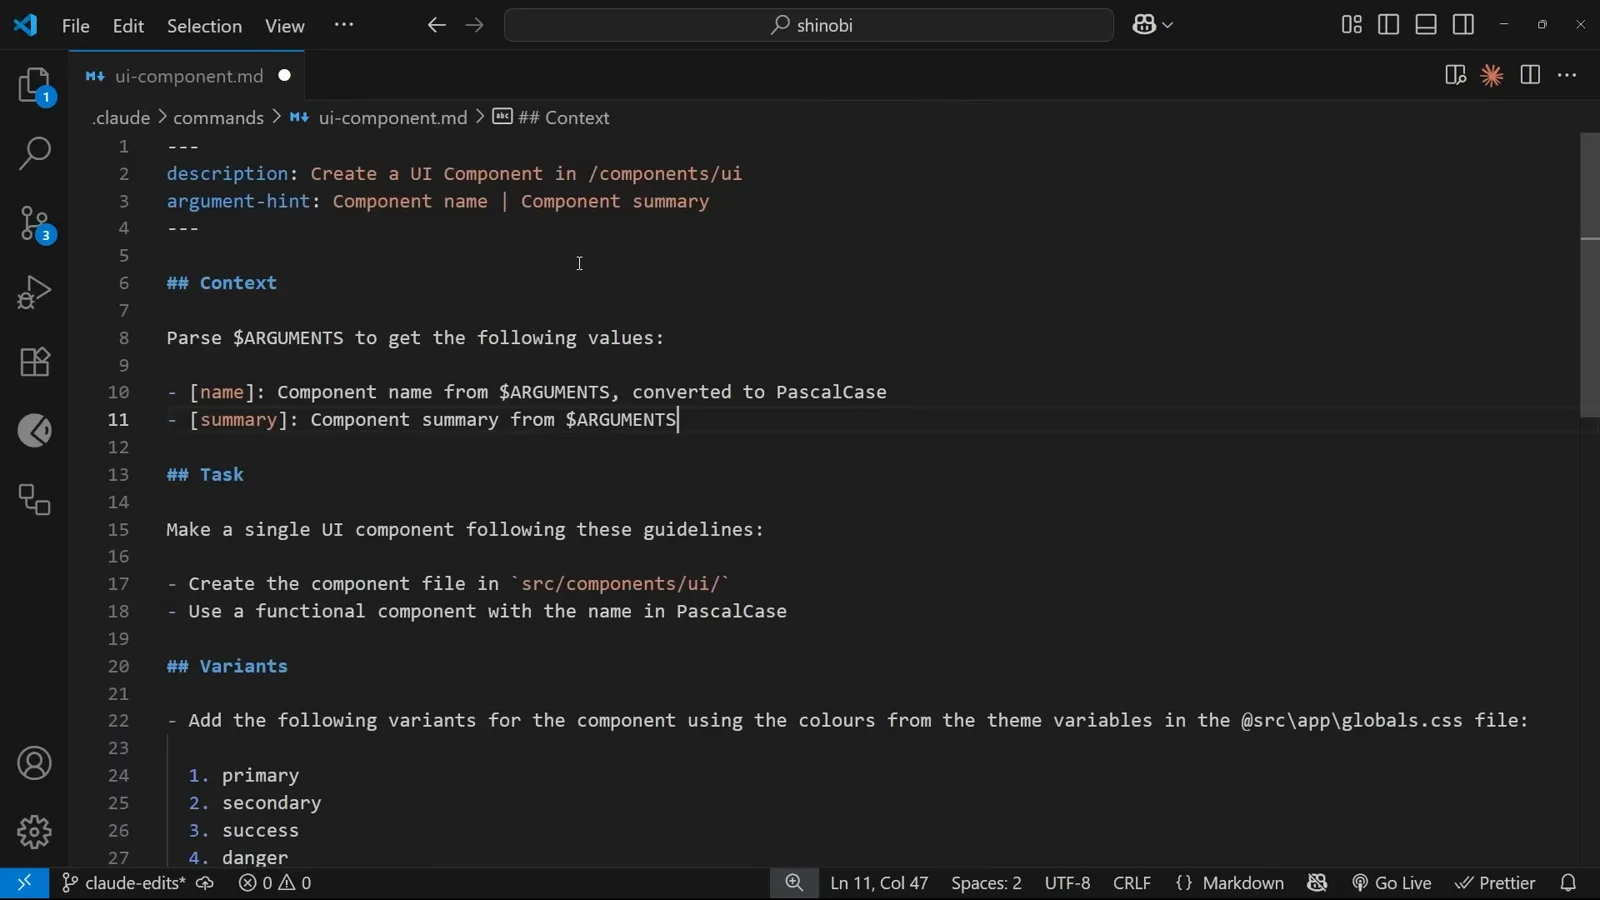Change encoding via UTF-8
This screenshot has height=900, width=1600.
coord(1067,883)
